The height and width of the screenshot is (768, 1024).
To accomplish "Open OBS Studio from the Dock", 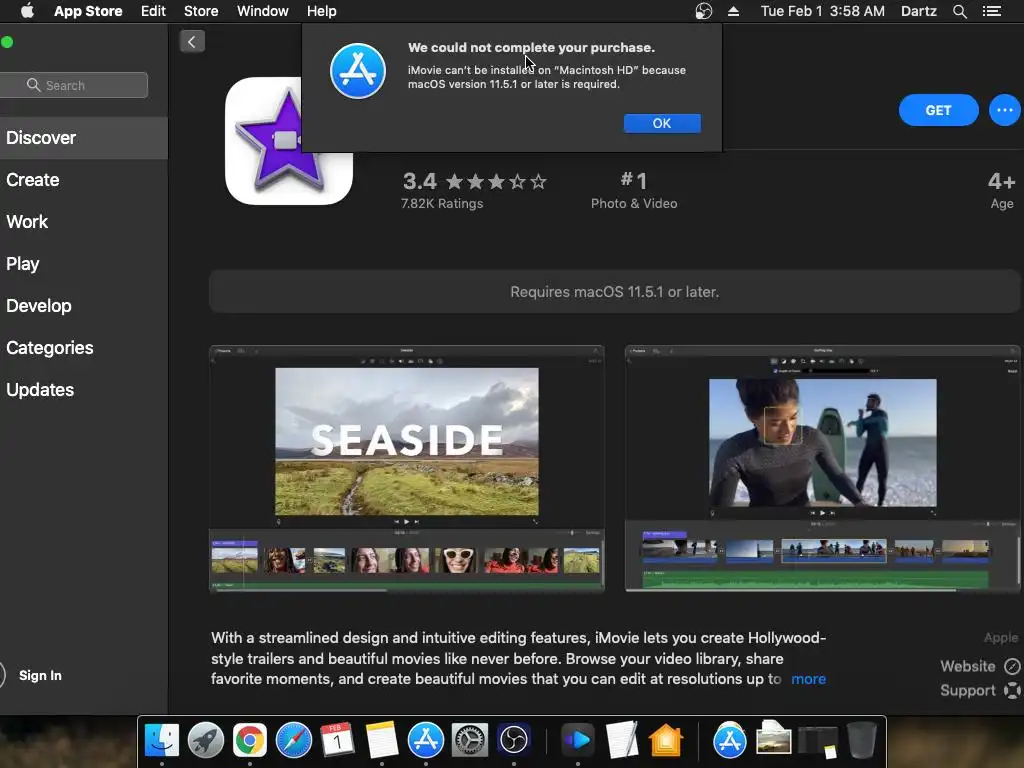I will point(514,741).
